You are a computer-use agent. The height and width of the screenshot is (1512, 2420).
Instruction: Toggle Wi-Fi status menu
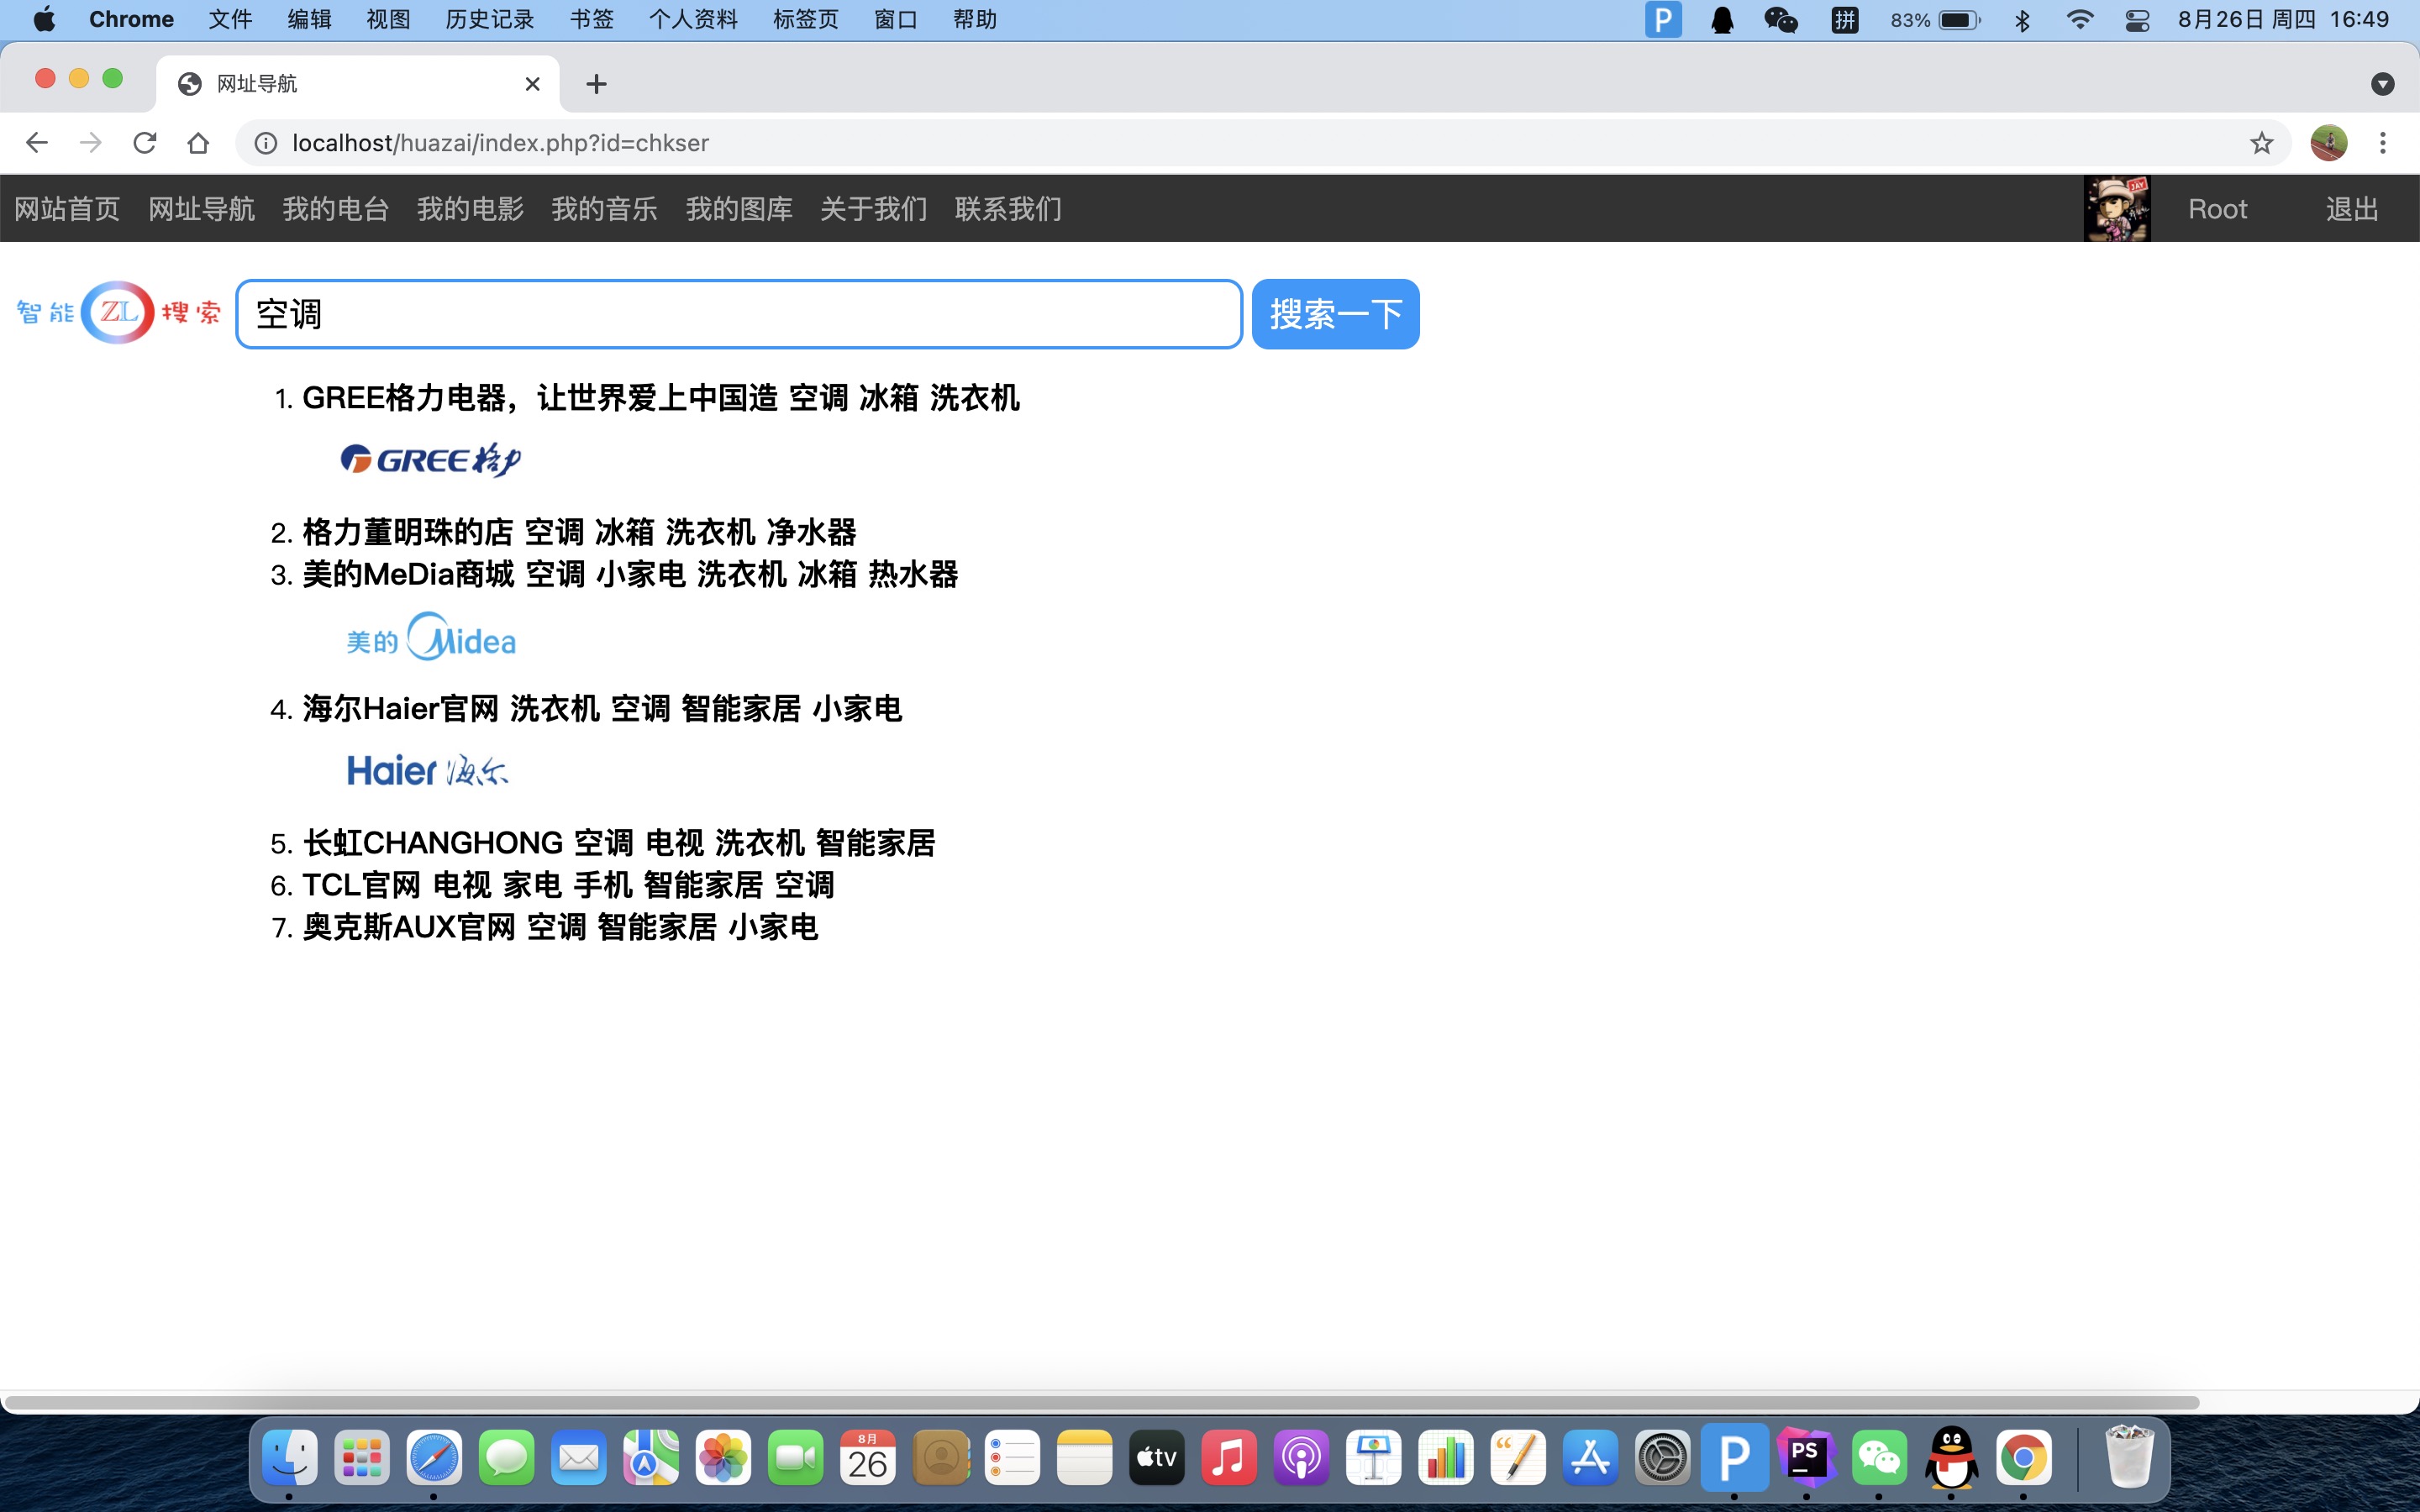[x=2080, y=20]
